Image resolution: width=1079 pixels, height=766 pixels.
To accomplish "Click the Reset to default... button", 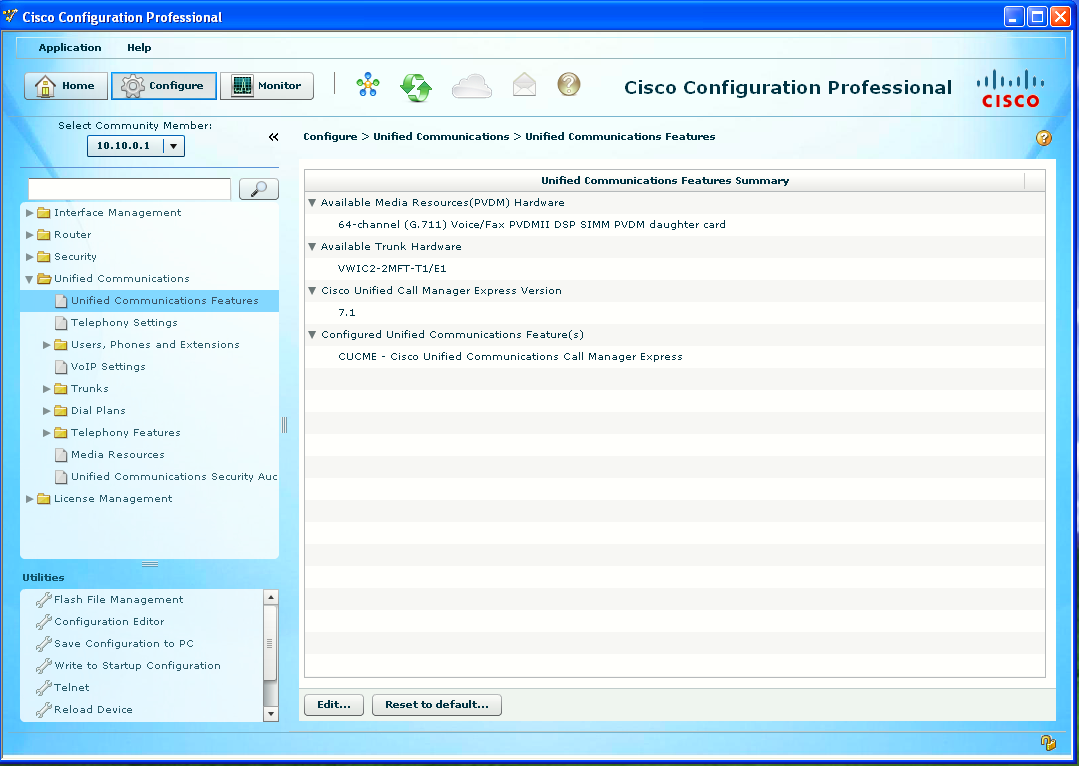I will click(x=437, y=705).
